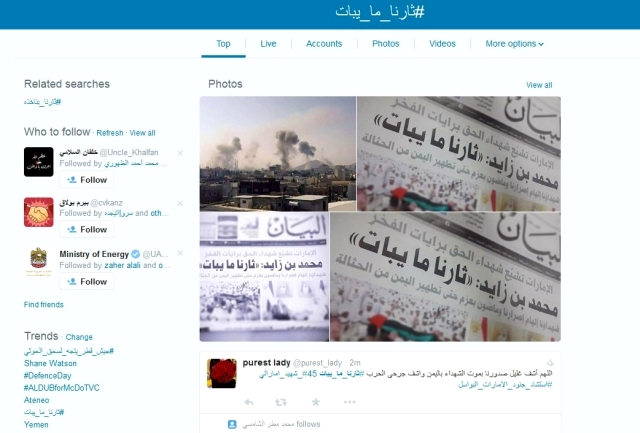
Task: Refresh the Who to follow list
Action: click(110, 133)
